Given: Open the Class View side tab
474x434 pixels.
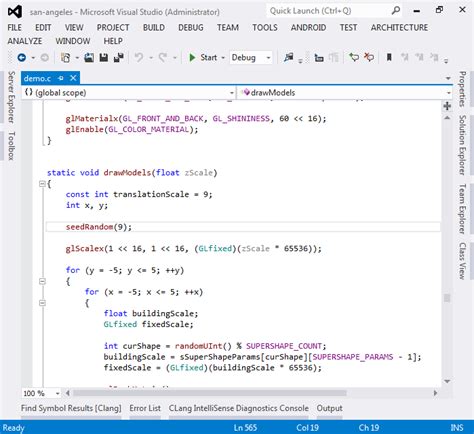Looking at the screenshot, I should (x=462, y=261).
